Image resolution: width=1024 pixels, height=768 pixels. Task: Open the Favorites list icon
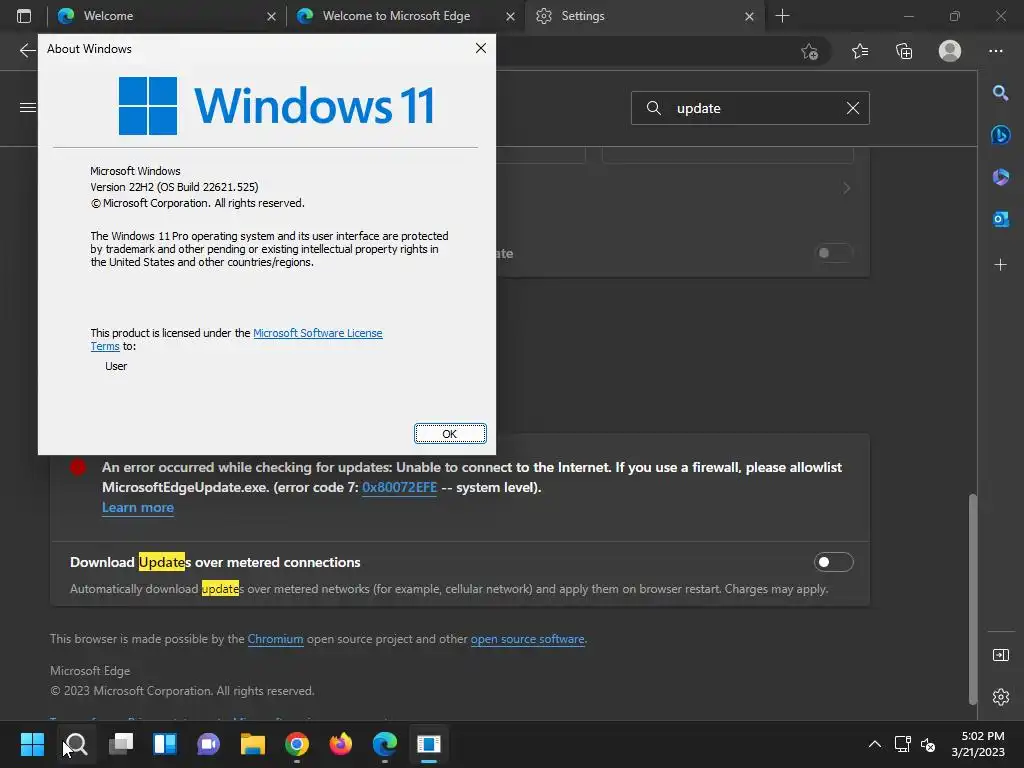point(860,51)
